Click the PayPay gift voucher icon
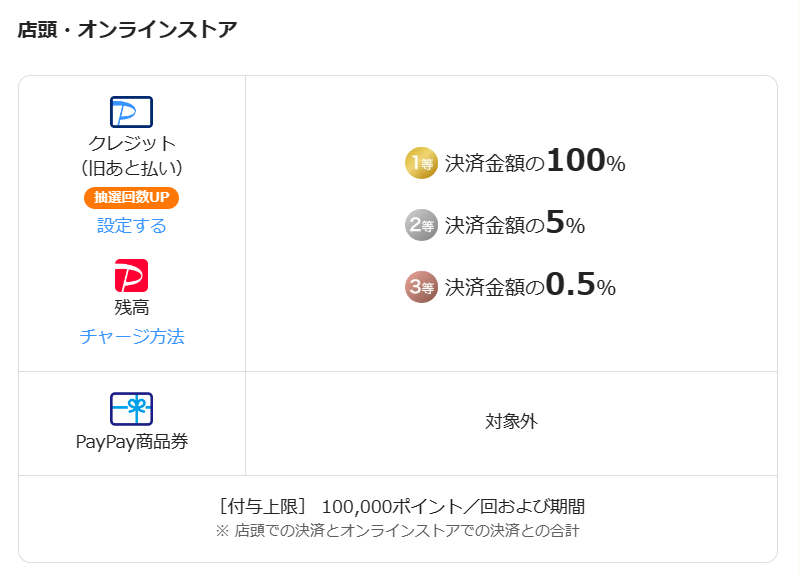 click(x=131, y=409)
